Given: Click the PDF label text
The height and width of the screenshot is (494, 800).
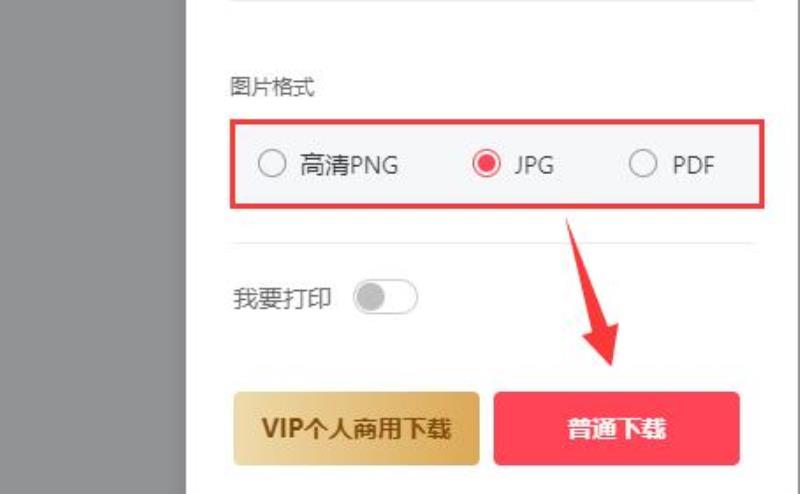Looking at the screenshot, I should 693,165.
